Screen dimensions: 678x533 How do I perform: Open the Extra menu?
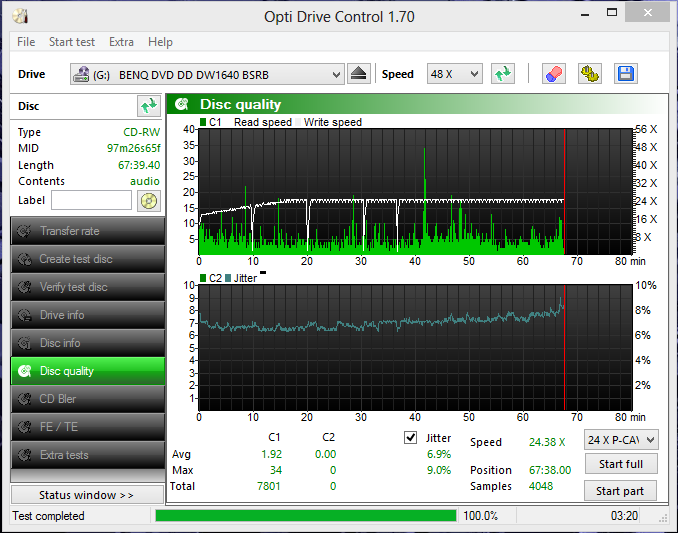click(121, 42)
